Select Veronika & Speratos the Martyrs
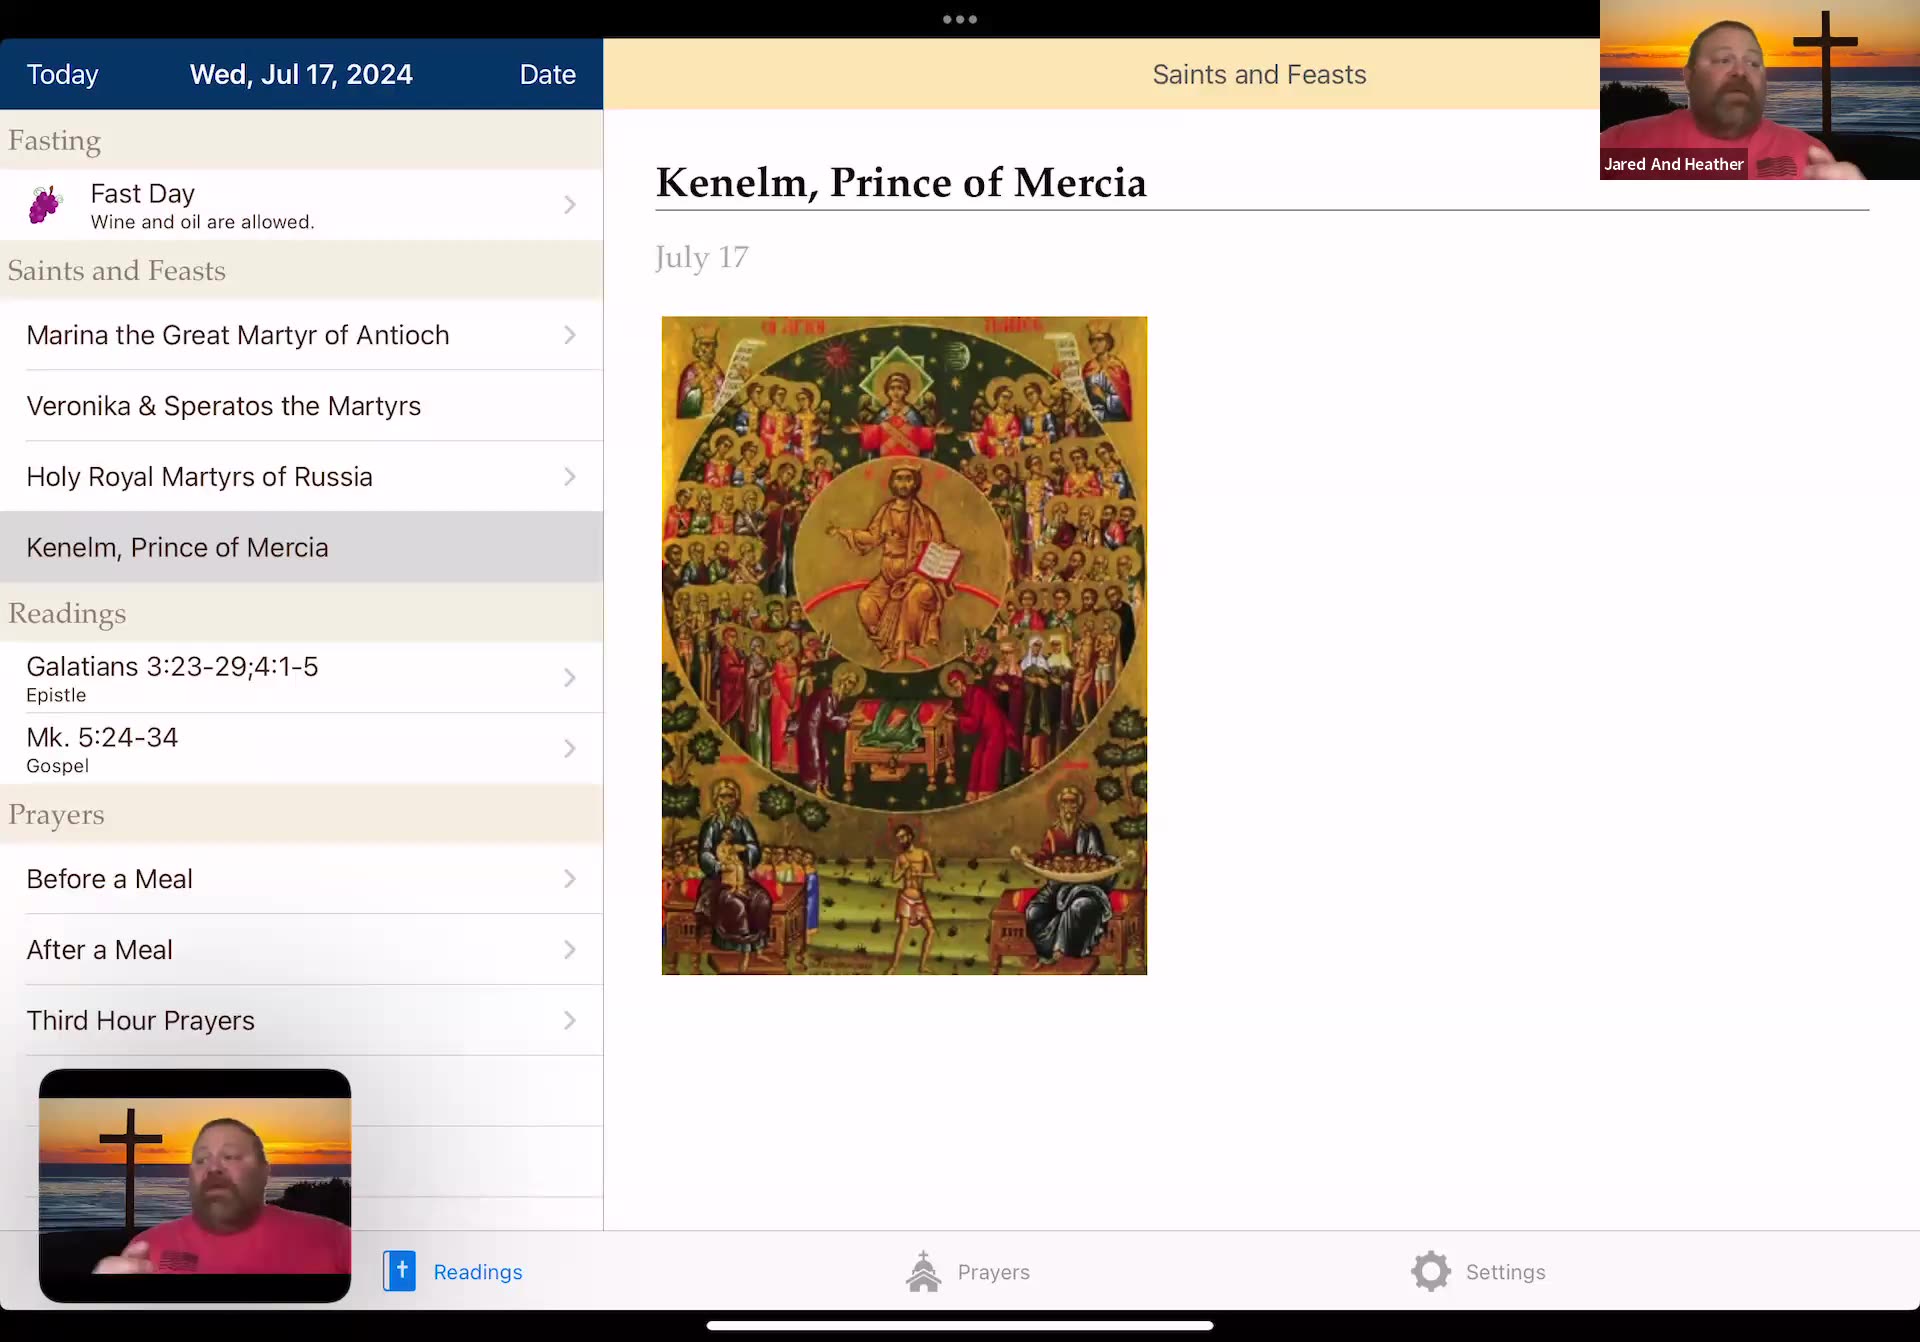Screen dimensions: 1920x1342 [x=301, y=406]
